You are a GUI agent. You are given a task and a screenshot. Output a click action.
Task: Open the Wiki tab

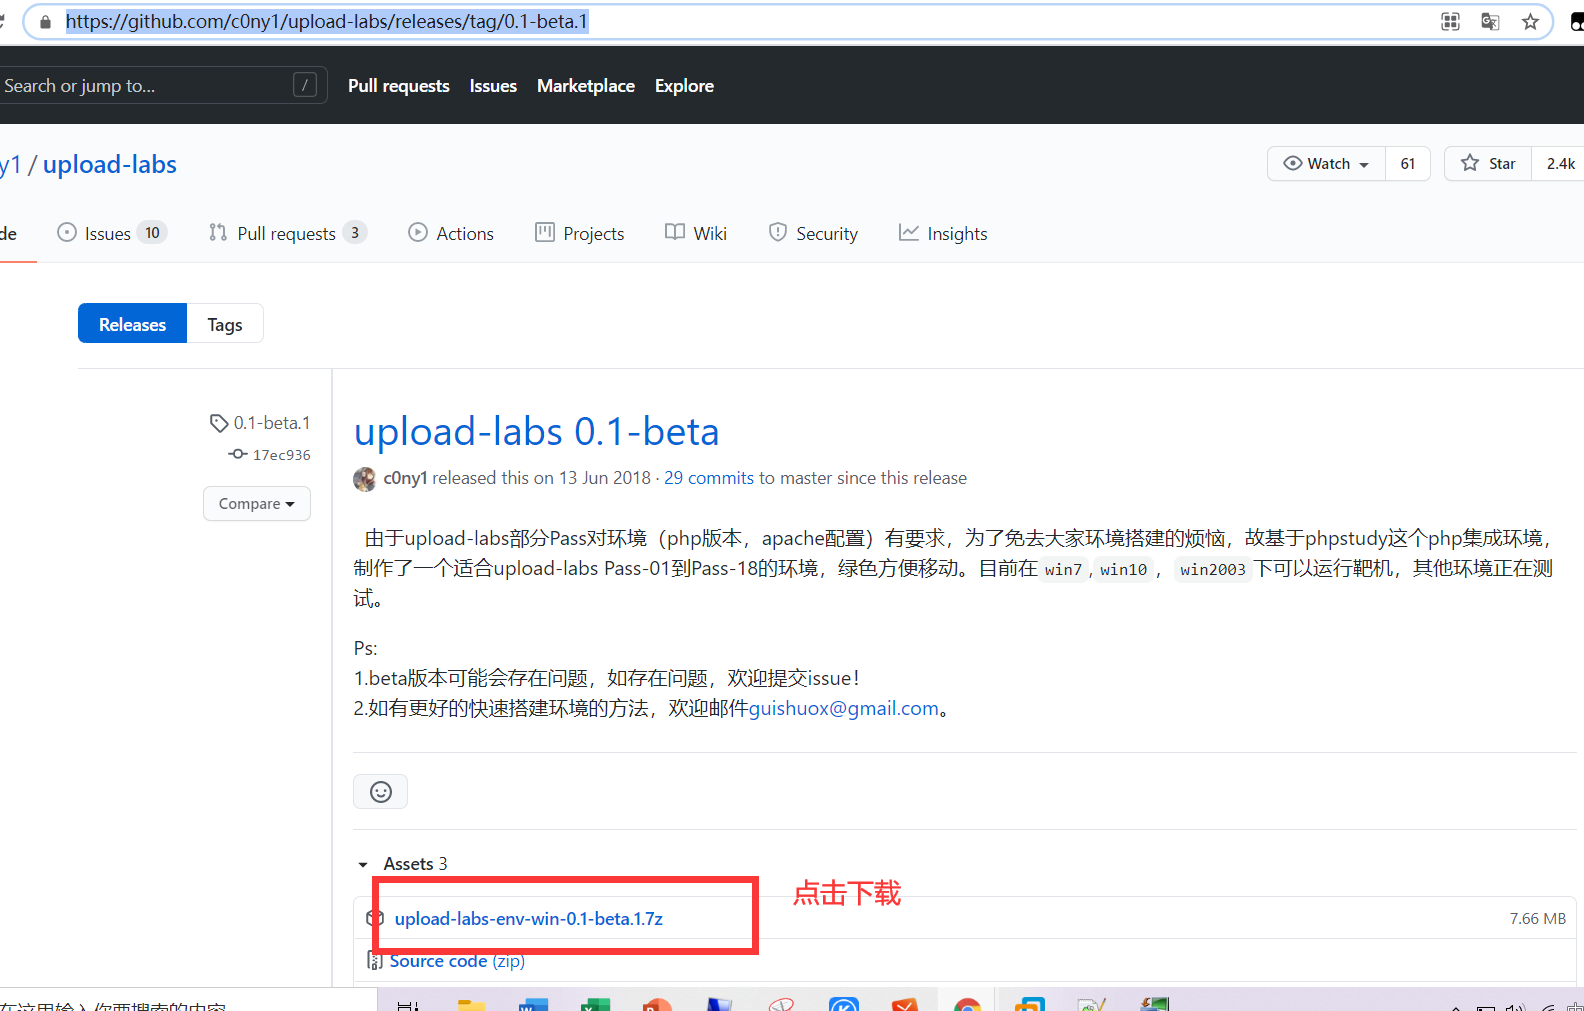click(x=696, y=233)
